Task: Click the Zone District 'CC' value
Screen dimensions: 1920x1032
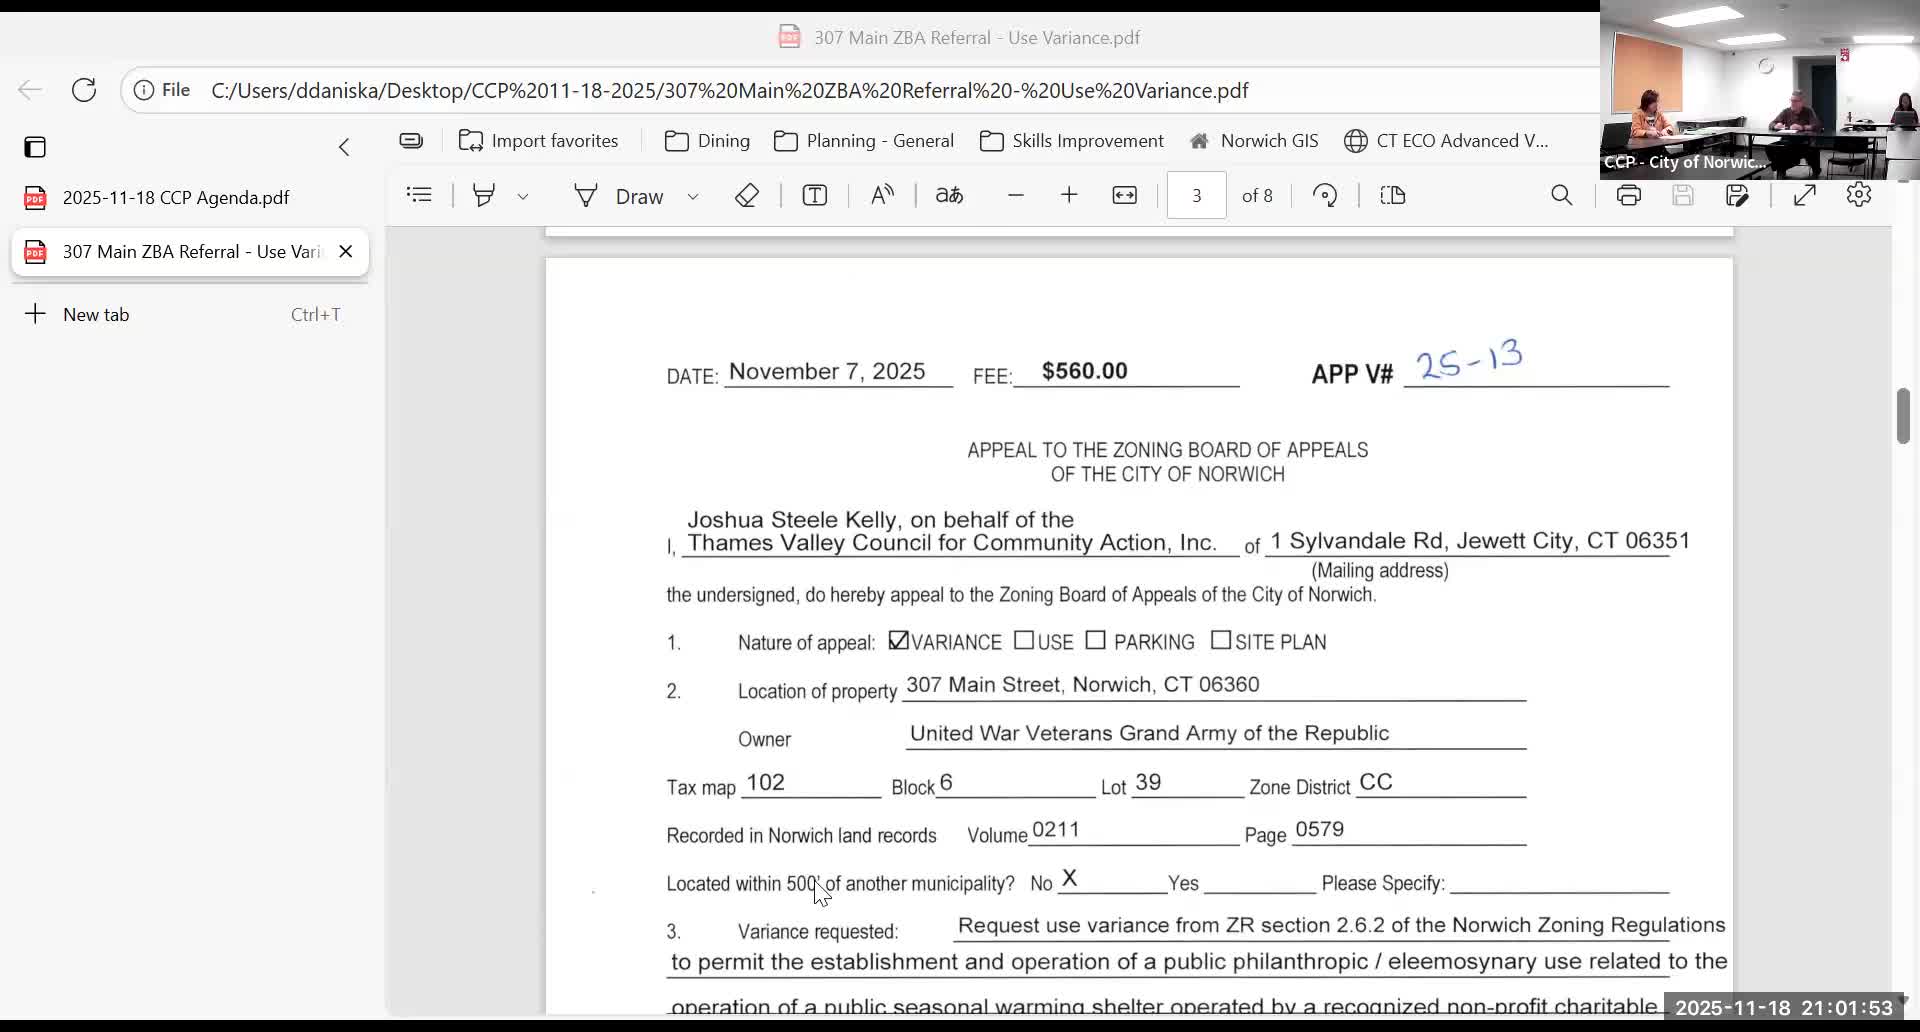Action: point(1376,782)
